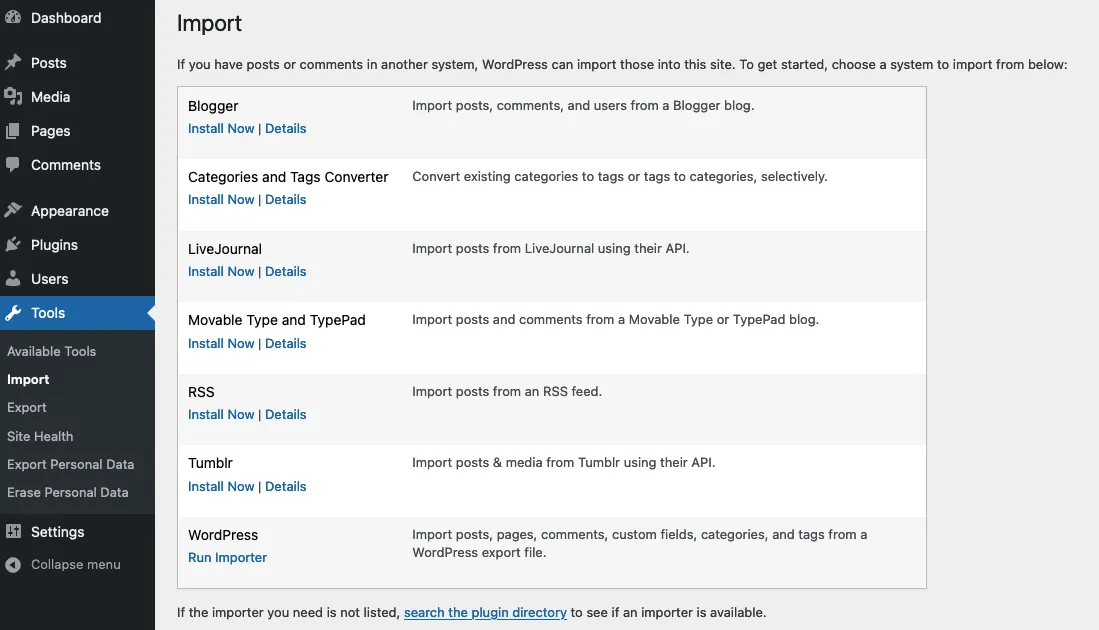Install Movable Type and TypePad importer

(221, 343)
